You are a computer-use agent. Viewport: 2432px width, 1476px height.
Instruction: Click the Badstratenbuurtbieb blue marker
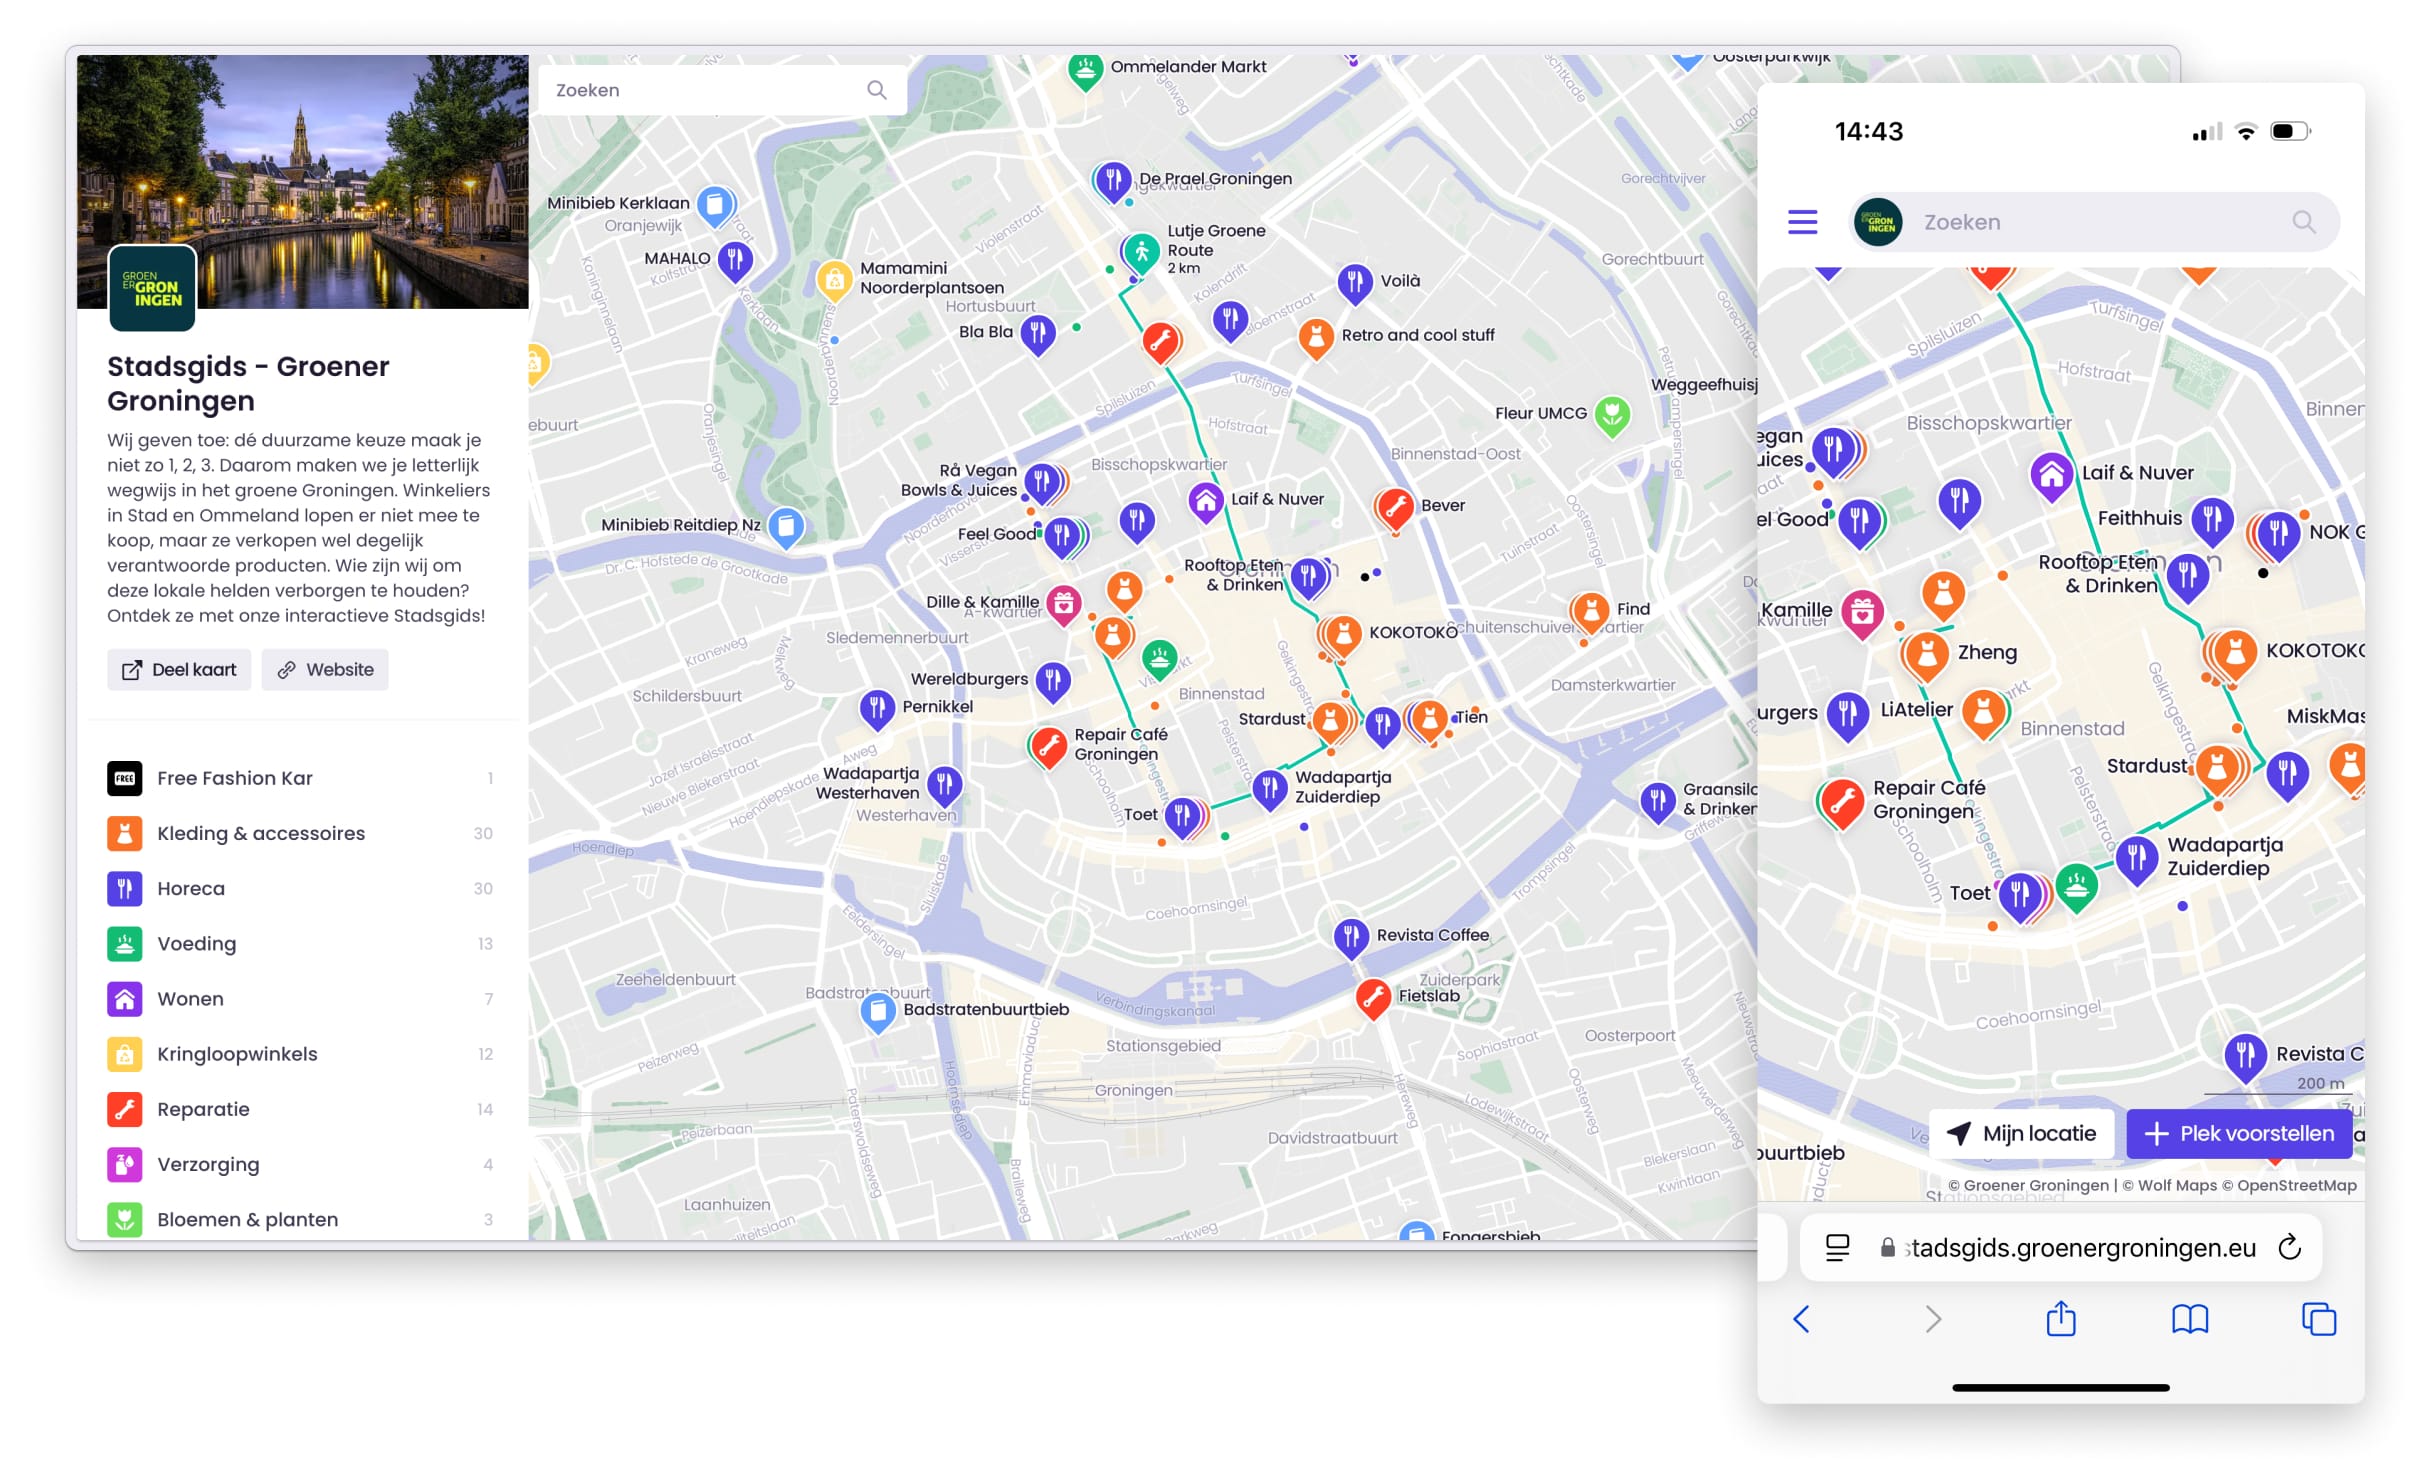click(878, 1012)
